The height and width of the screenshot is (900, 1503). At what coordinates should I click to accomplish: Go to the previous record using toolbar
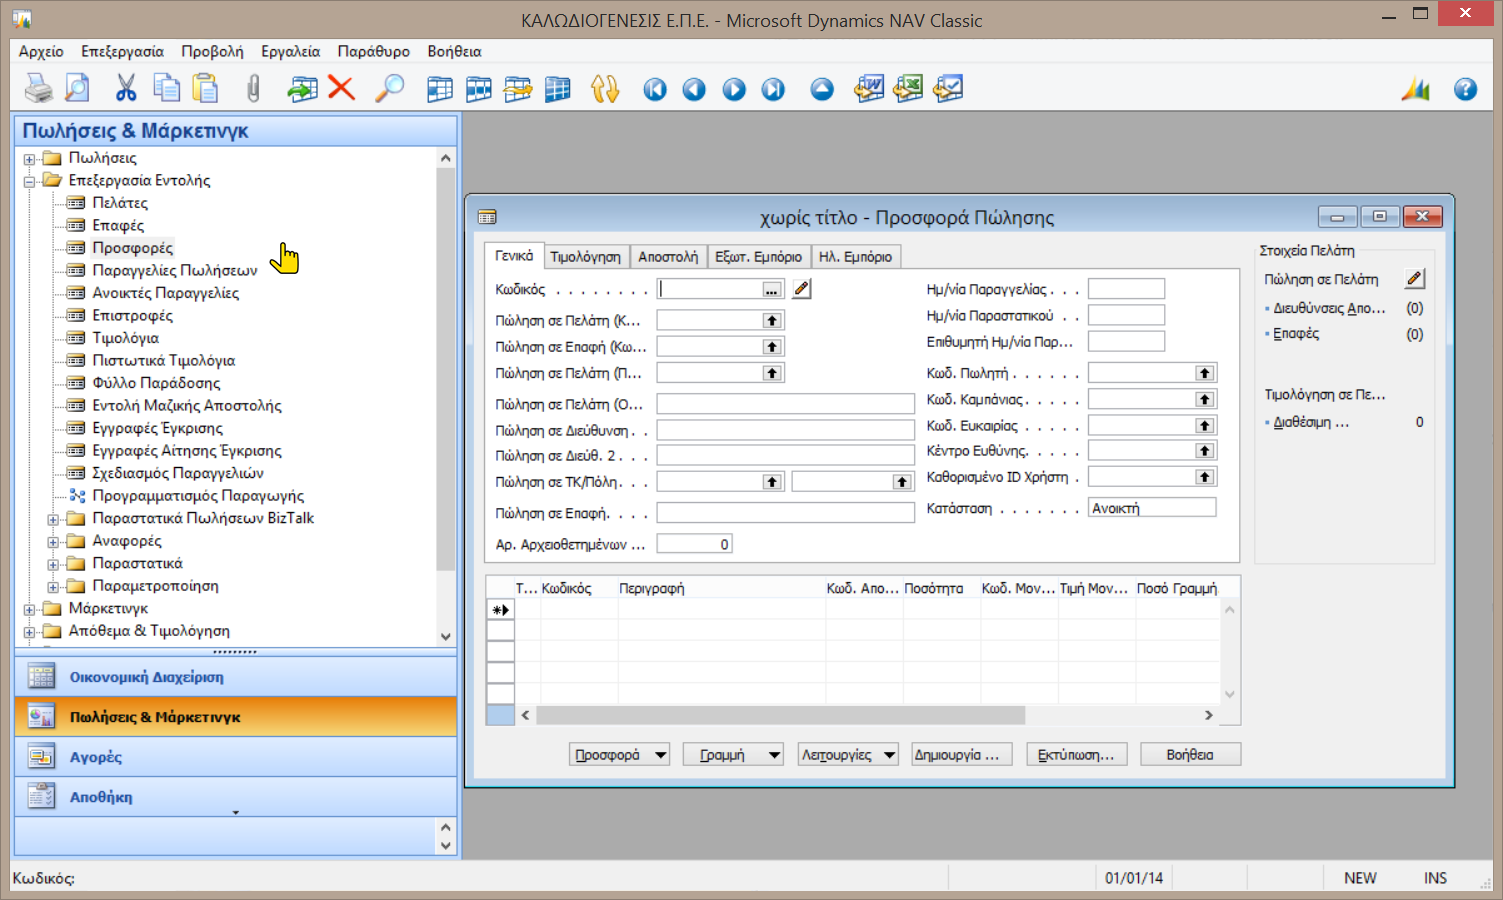694,90
